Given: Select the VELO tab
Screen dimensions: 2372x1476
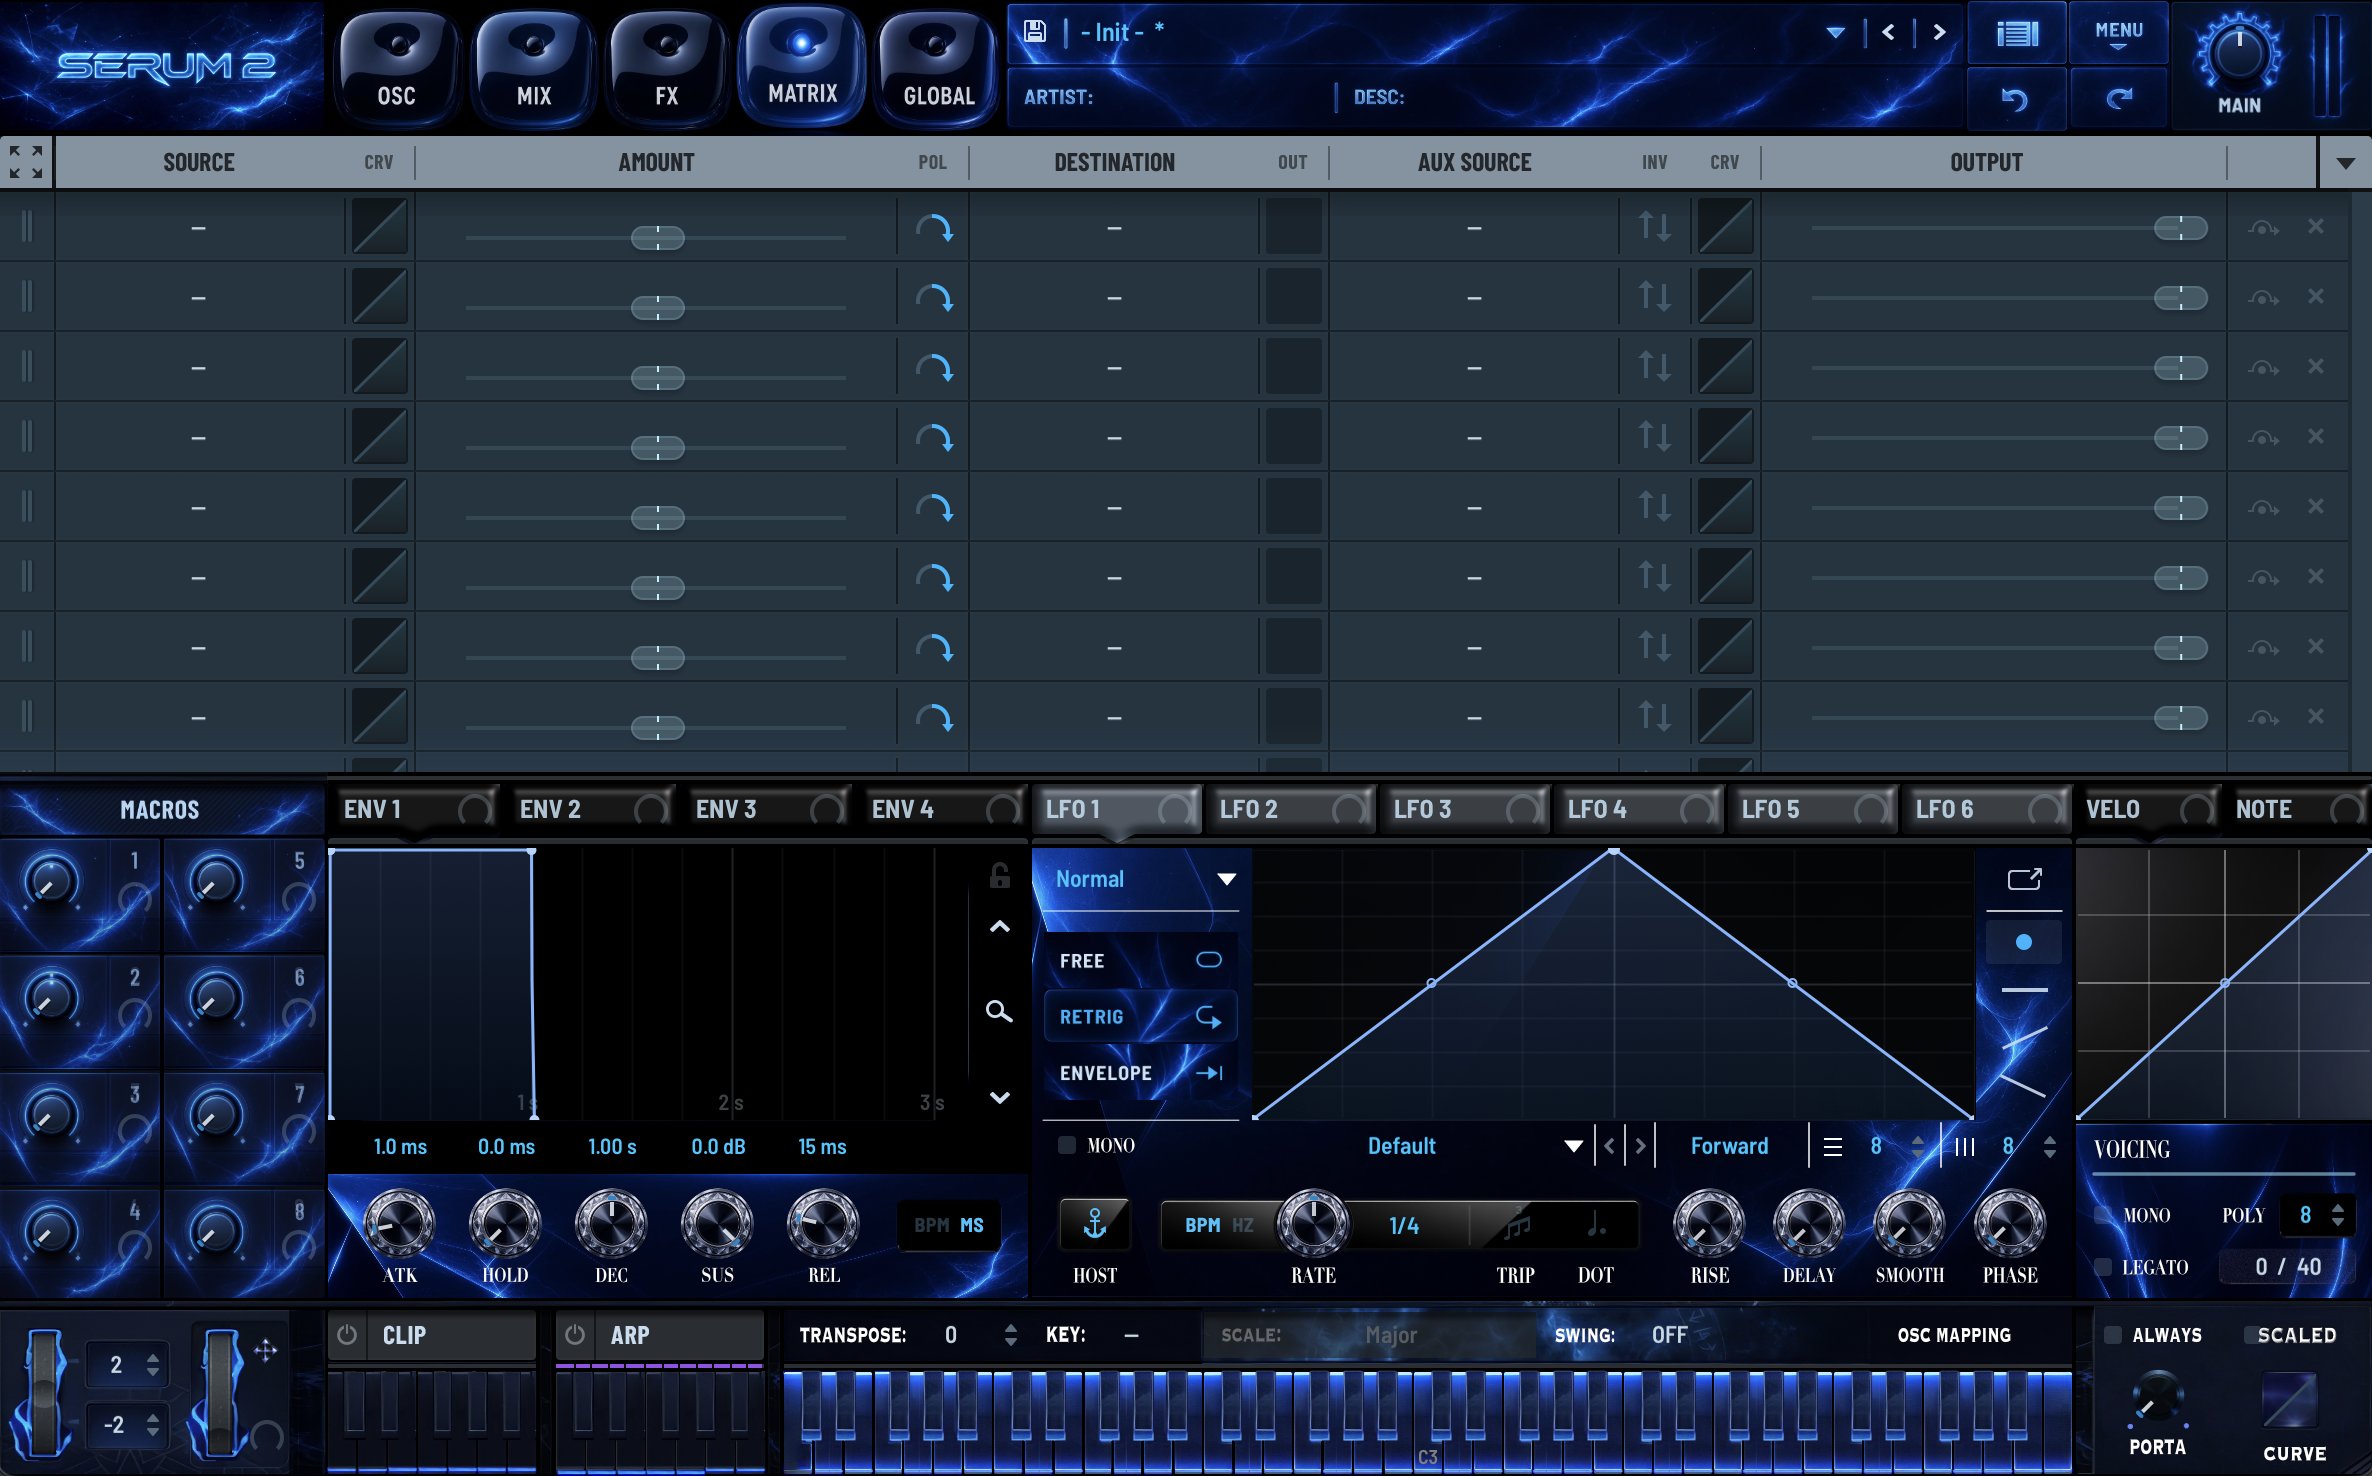Looking at the screenshot, I should tap(2148, 809).
